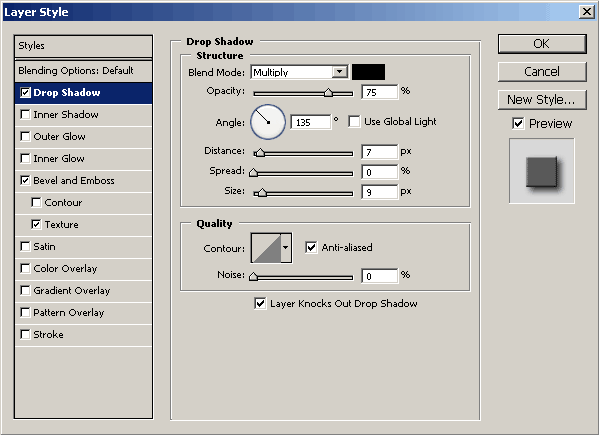Click the style preview square
The height and width of the screenshot is (435, 599).
tap(542, 171)
